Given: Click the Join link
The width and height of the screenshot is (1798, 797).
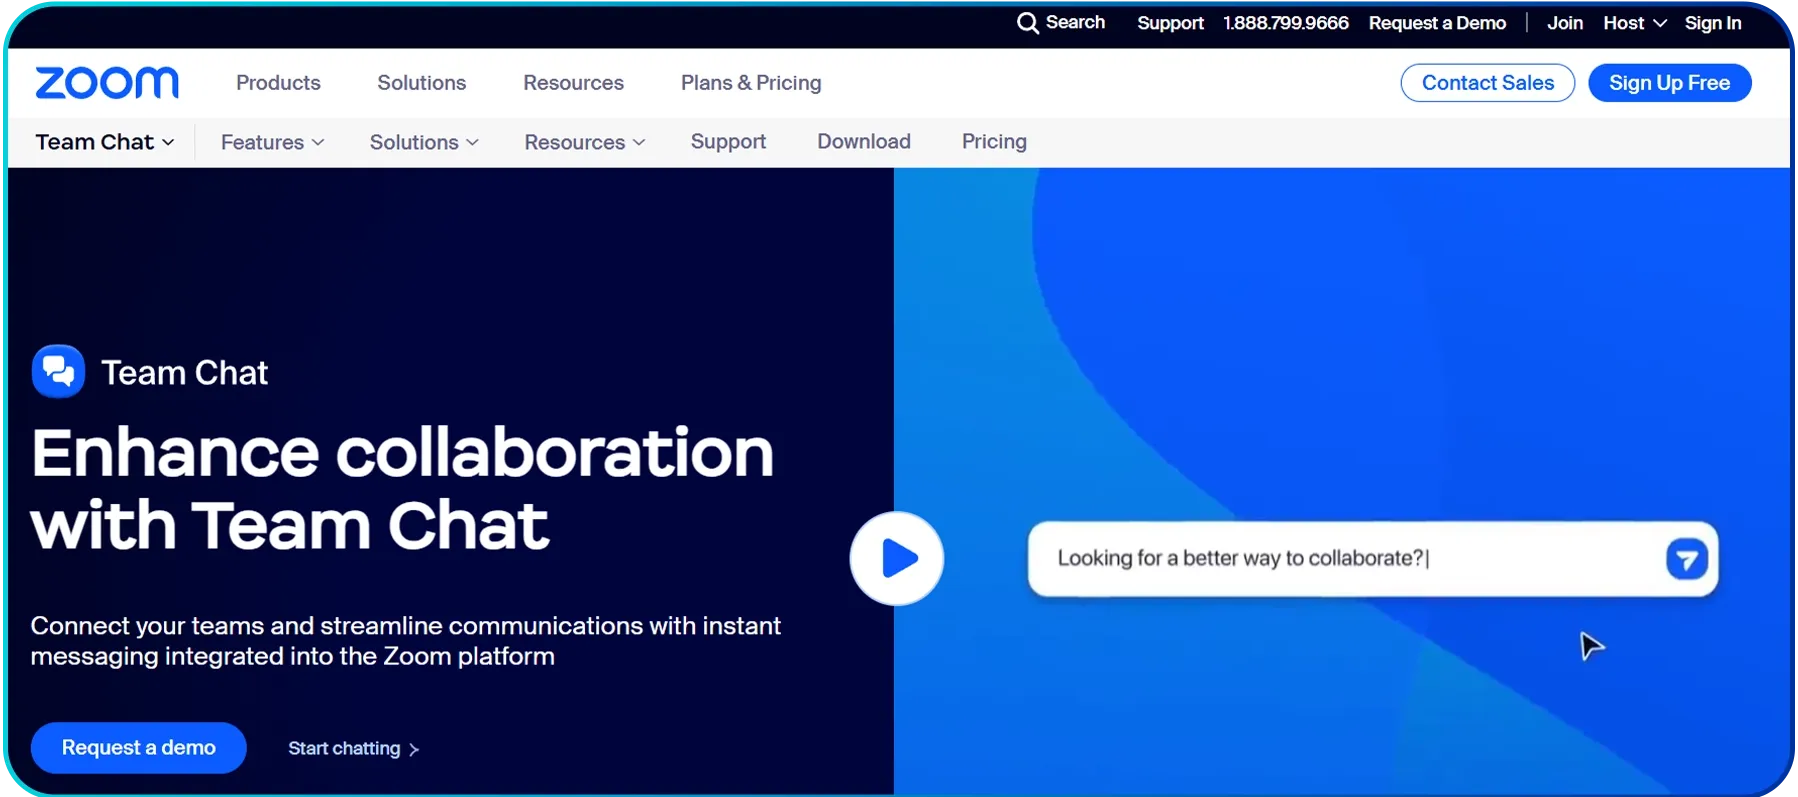Looking at the screenshot, I should click(1565, 23).
